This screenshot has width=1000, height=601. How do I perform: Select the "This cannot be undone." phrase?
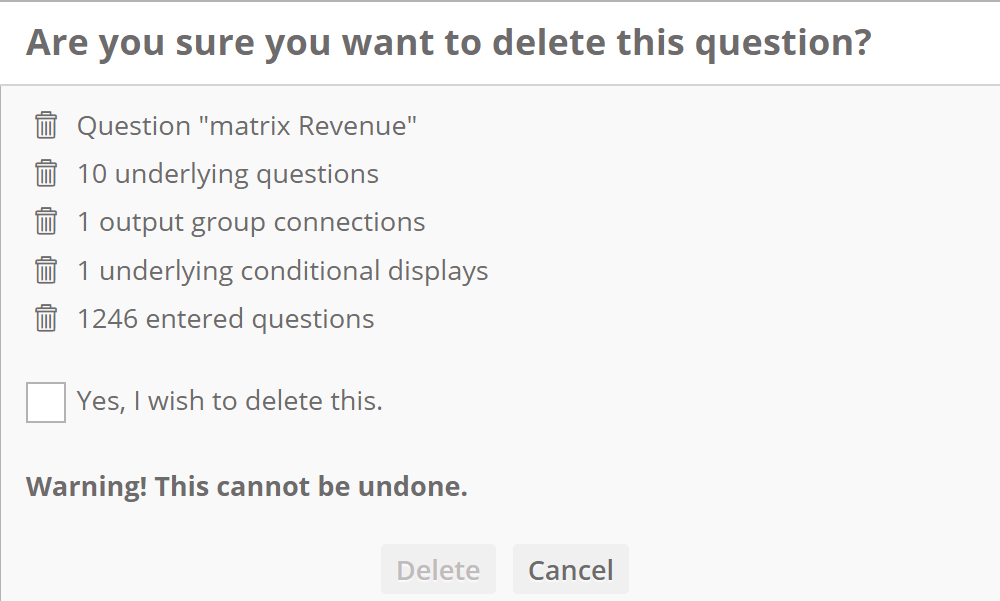tap(311, 487)
